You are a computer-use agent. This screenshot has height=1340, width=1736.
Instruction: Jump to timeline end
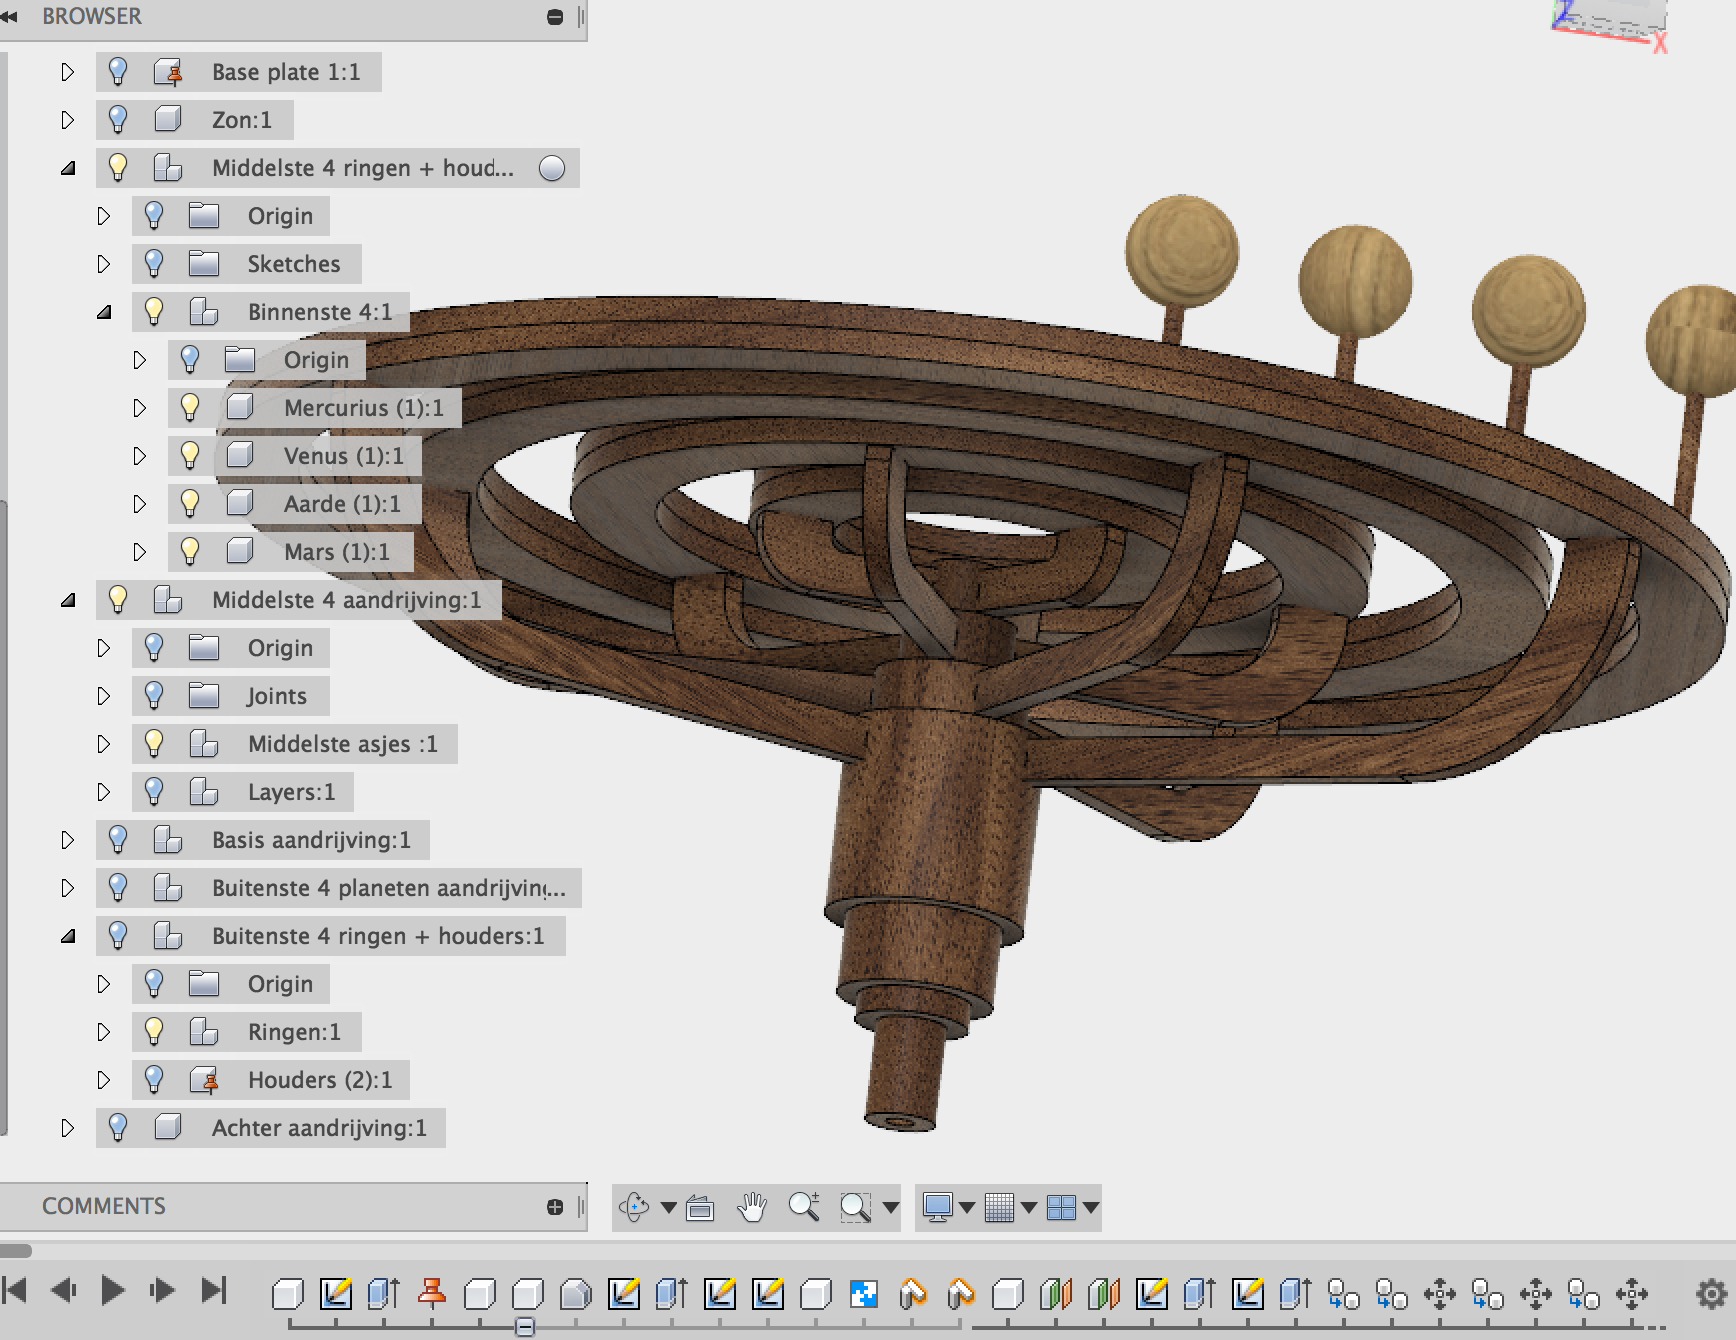[x=214, y=1290]
